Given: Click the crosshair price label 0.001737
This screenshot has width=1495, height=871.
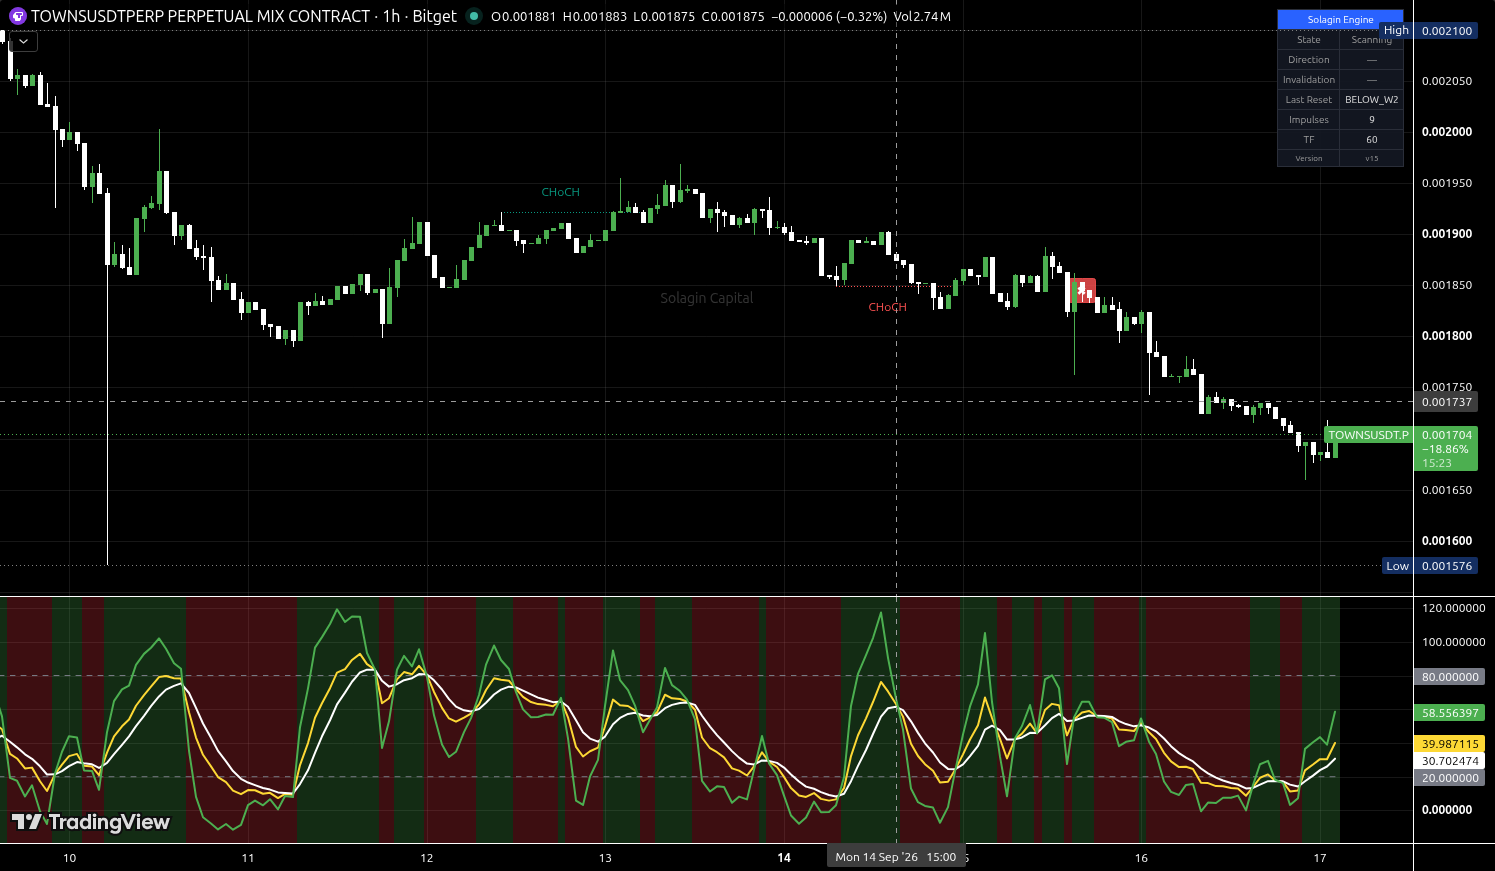Looking at the screenshot, I should point(1447,402).
